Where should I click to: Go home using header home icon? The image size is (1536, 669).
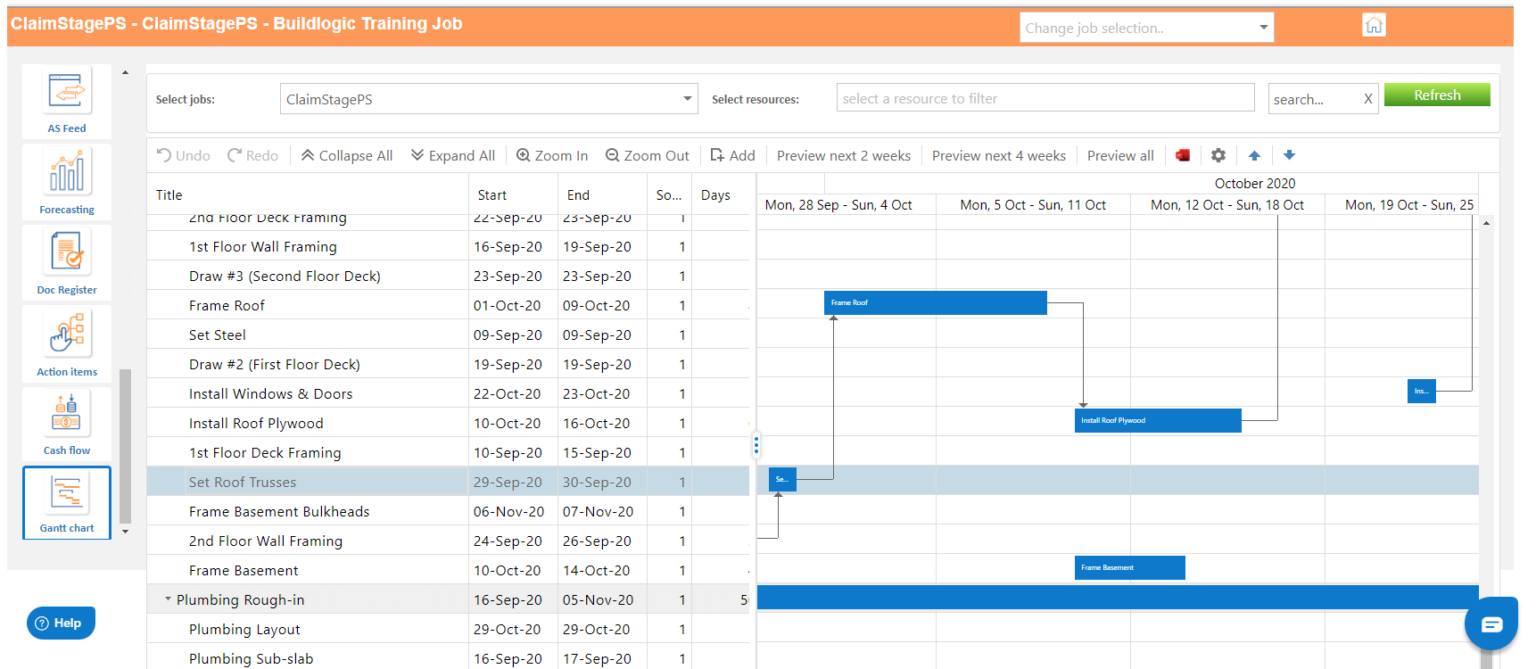click(1373, 23)
